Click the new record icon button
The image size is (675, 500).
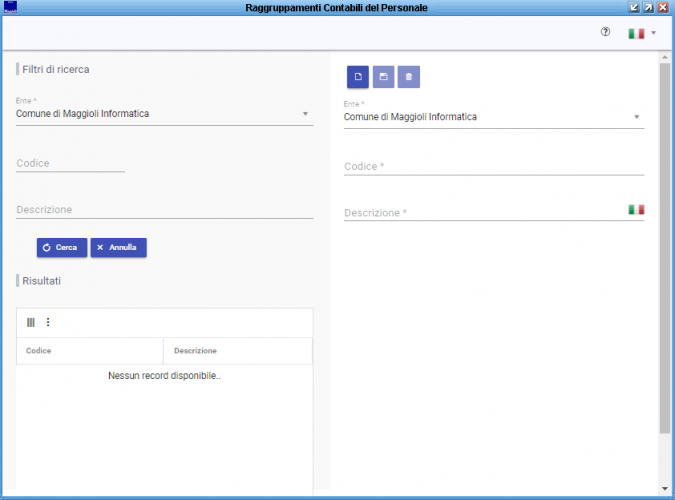pos(358,77)
